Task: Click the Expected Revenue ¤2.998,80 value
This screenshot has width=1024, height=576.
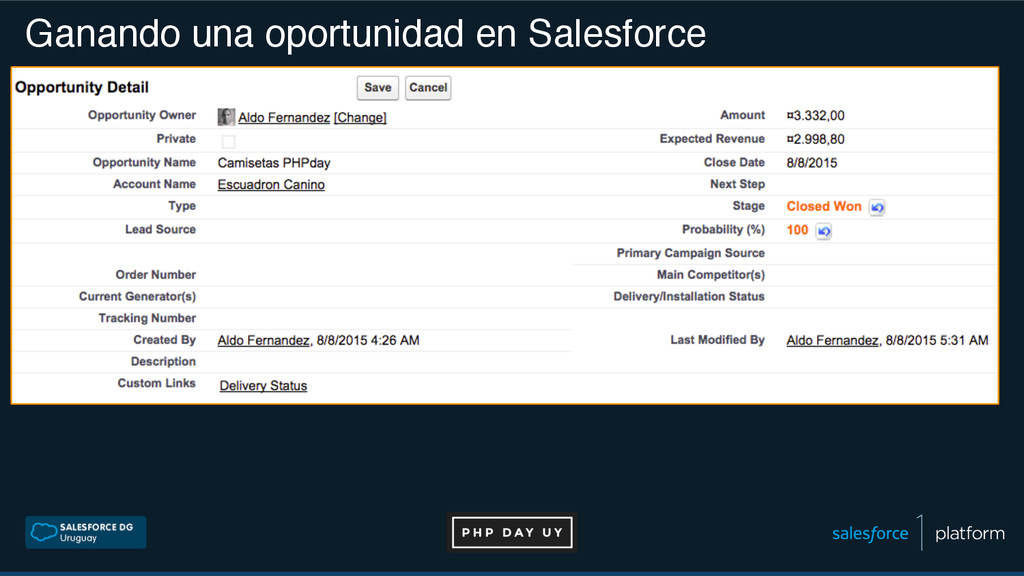Action: tap(815, 139)
